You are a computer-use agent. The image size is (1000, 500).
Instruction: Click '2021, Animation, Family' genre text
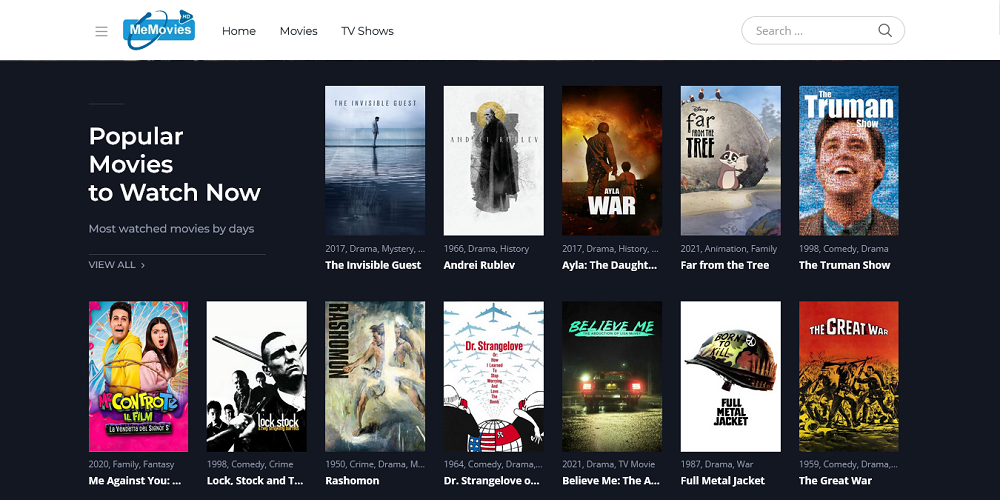pyautogui.click(x=729, y=249)
